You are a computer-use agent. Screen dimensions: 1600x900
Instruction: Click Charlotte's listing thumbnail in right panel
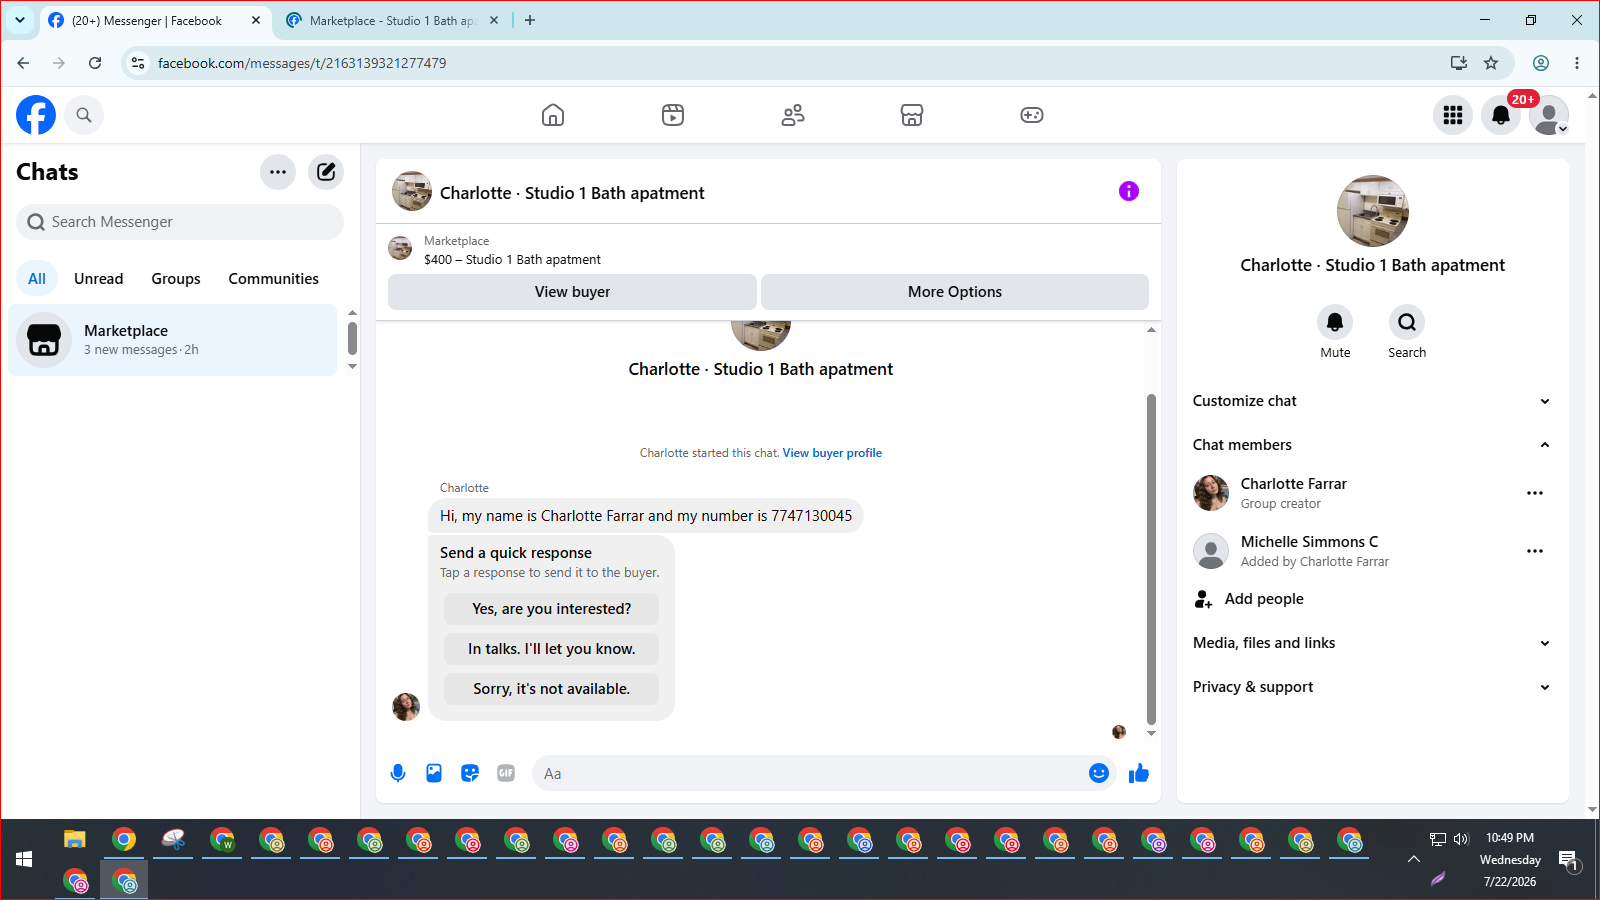pyautogui.click(x=1372, y=211)
